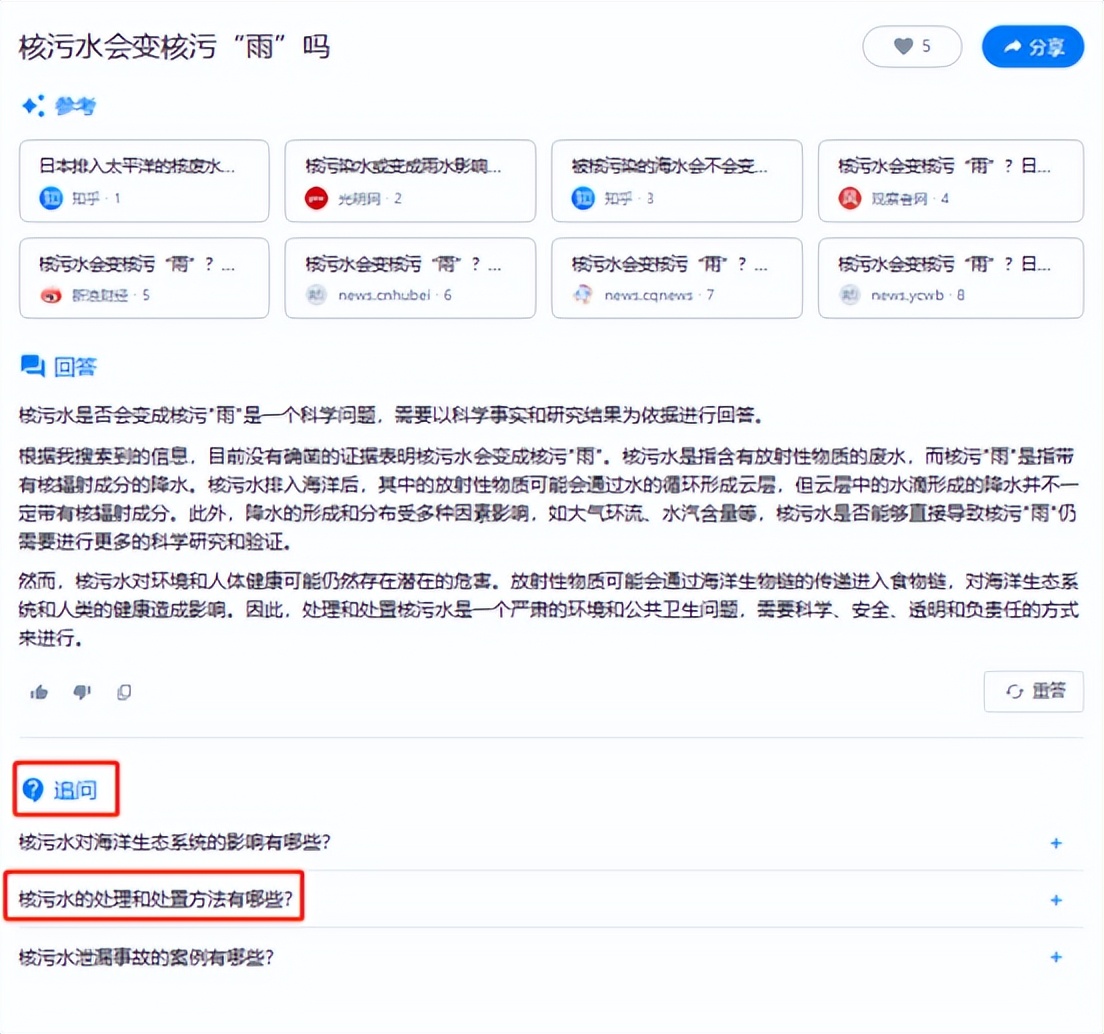Viewport: 1104px width, 1034px height.
Task: Click the 新浪财经 source icon on reference 5
Action: point(49,295)
